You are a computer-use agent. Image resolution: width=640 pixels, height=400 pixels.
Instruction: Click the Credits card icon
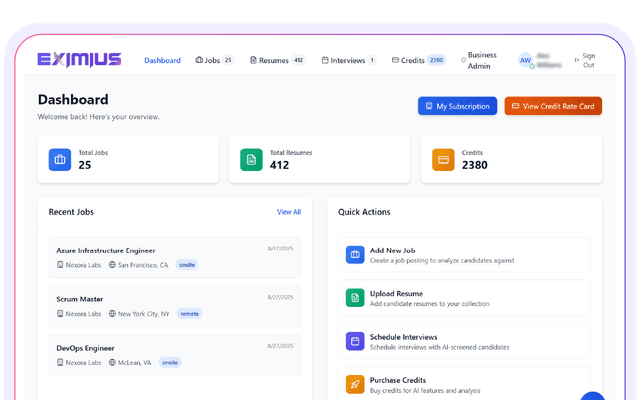point(443,160)
